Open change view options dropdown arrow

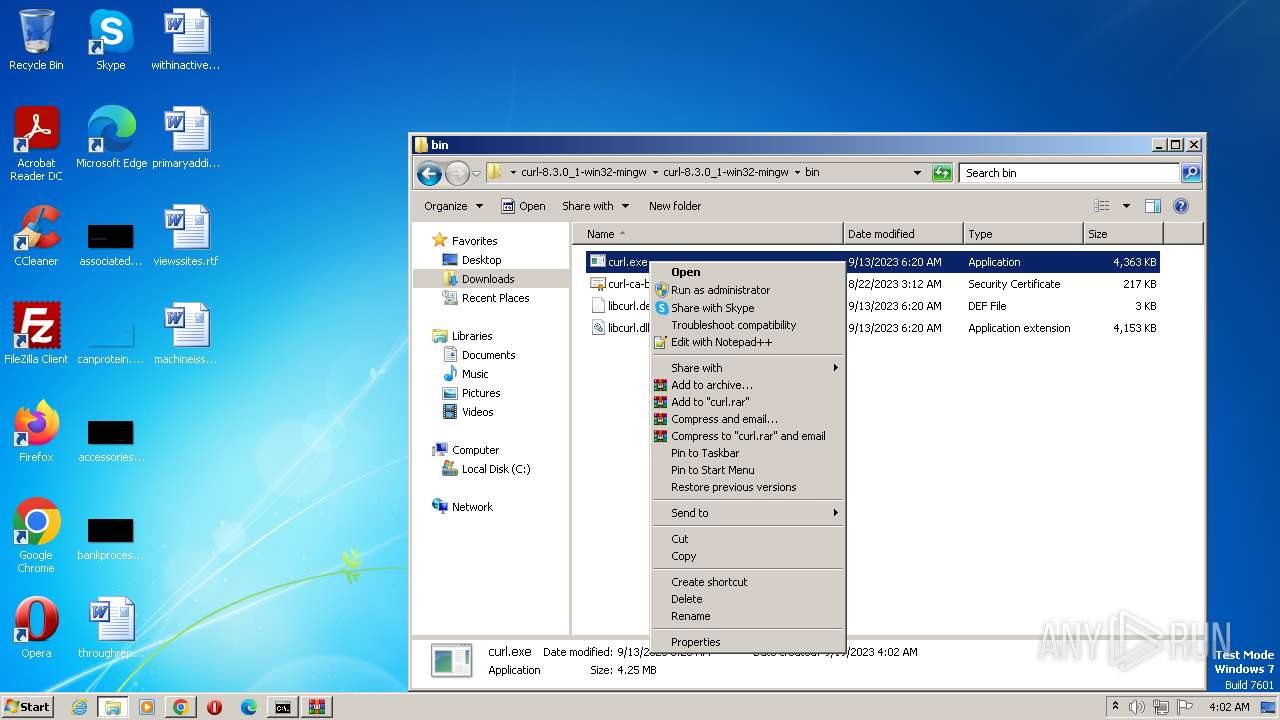1126,206
